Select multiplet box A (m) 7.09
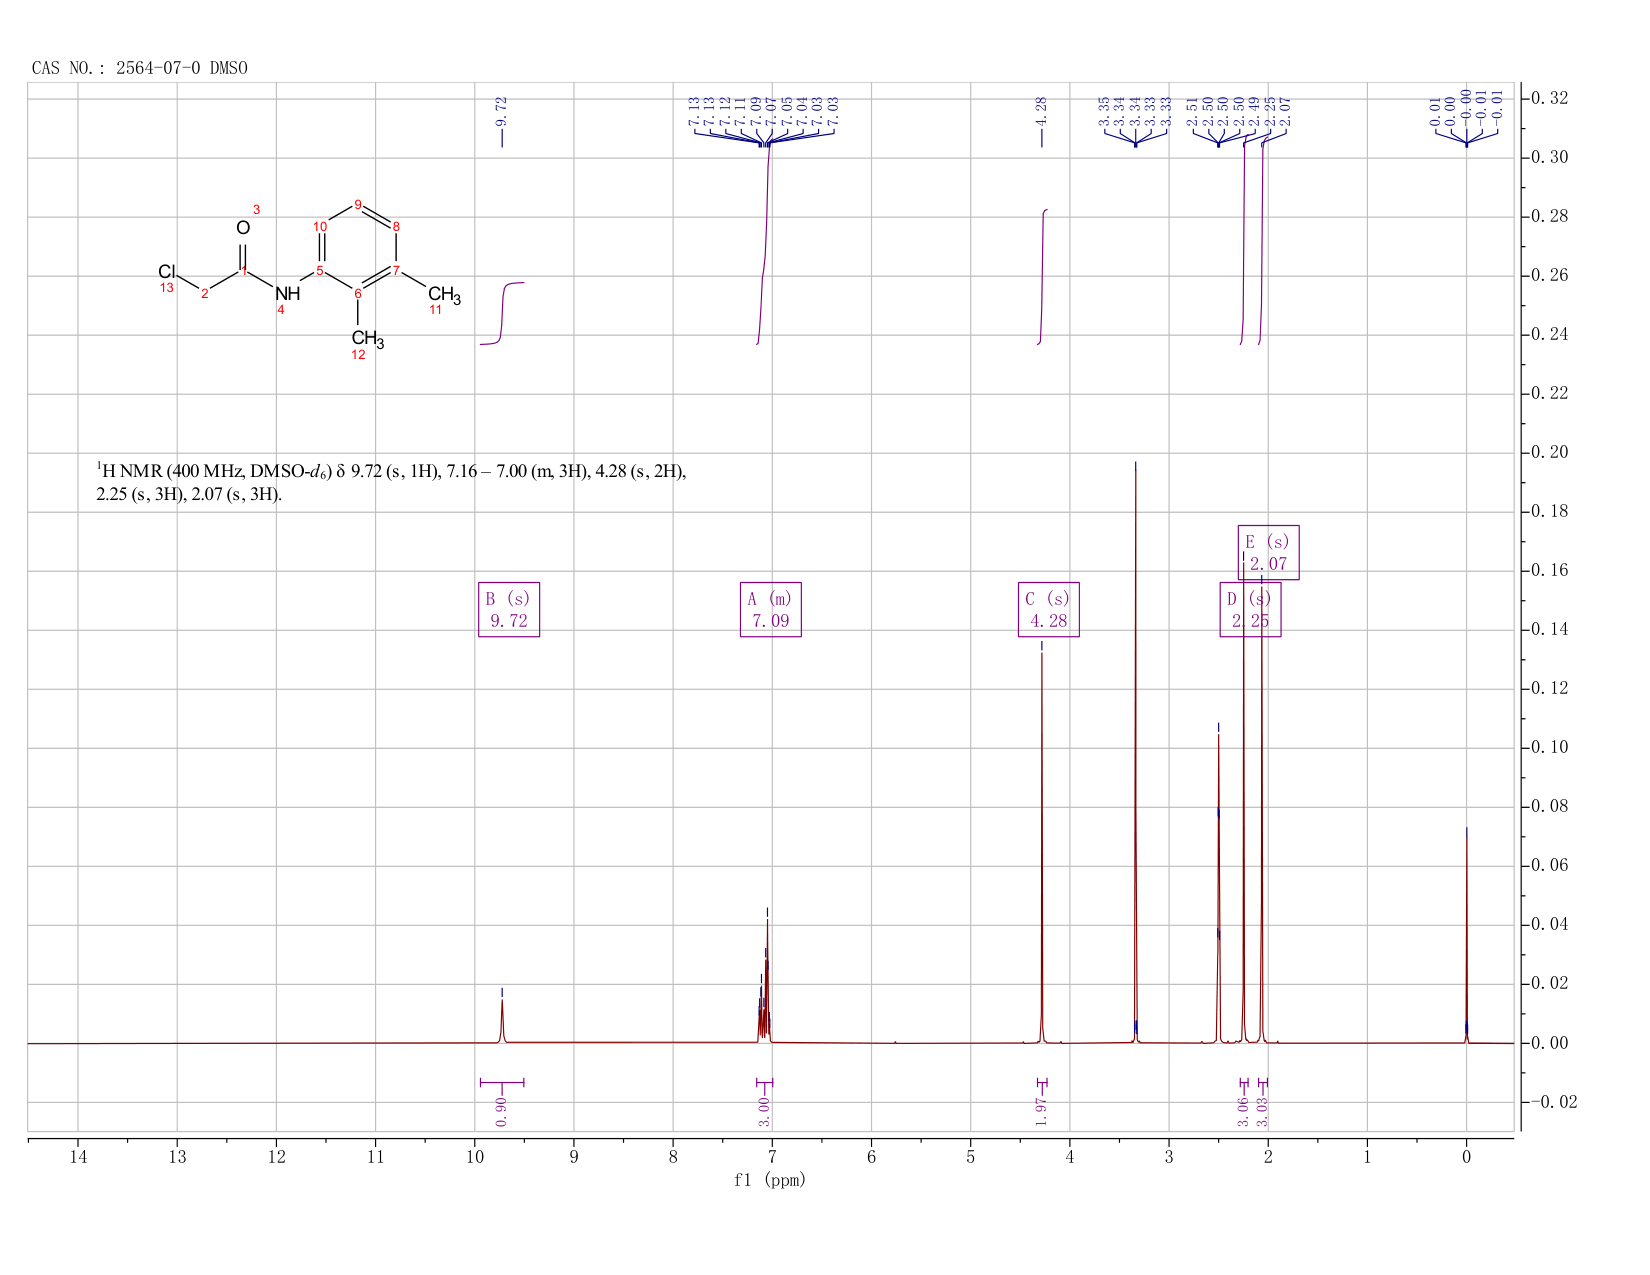Image resolution: width=1650 pixels, height=1275 pixels. pos(771,610)
